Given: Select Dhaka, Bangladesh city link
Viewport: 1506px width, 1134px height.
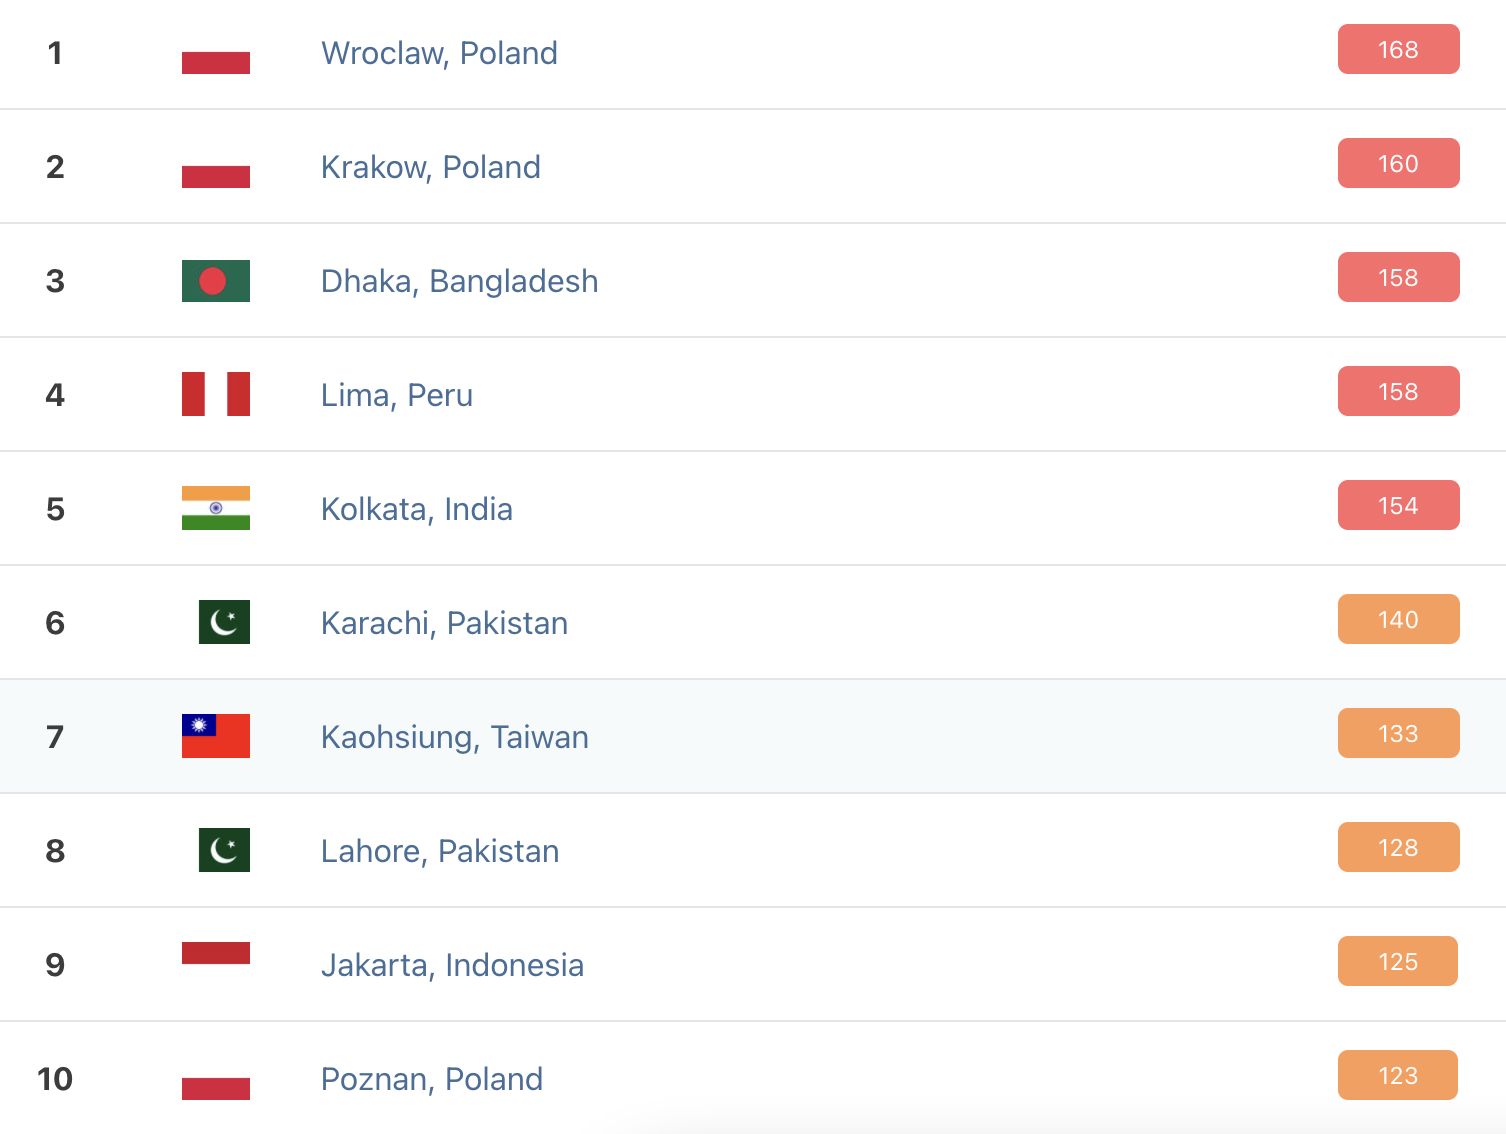Looking at the screenshot, I should coord(459,281).
